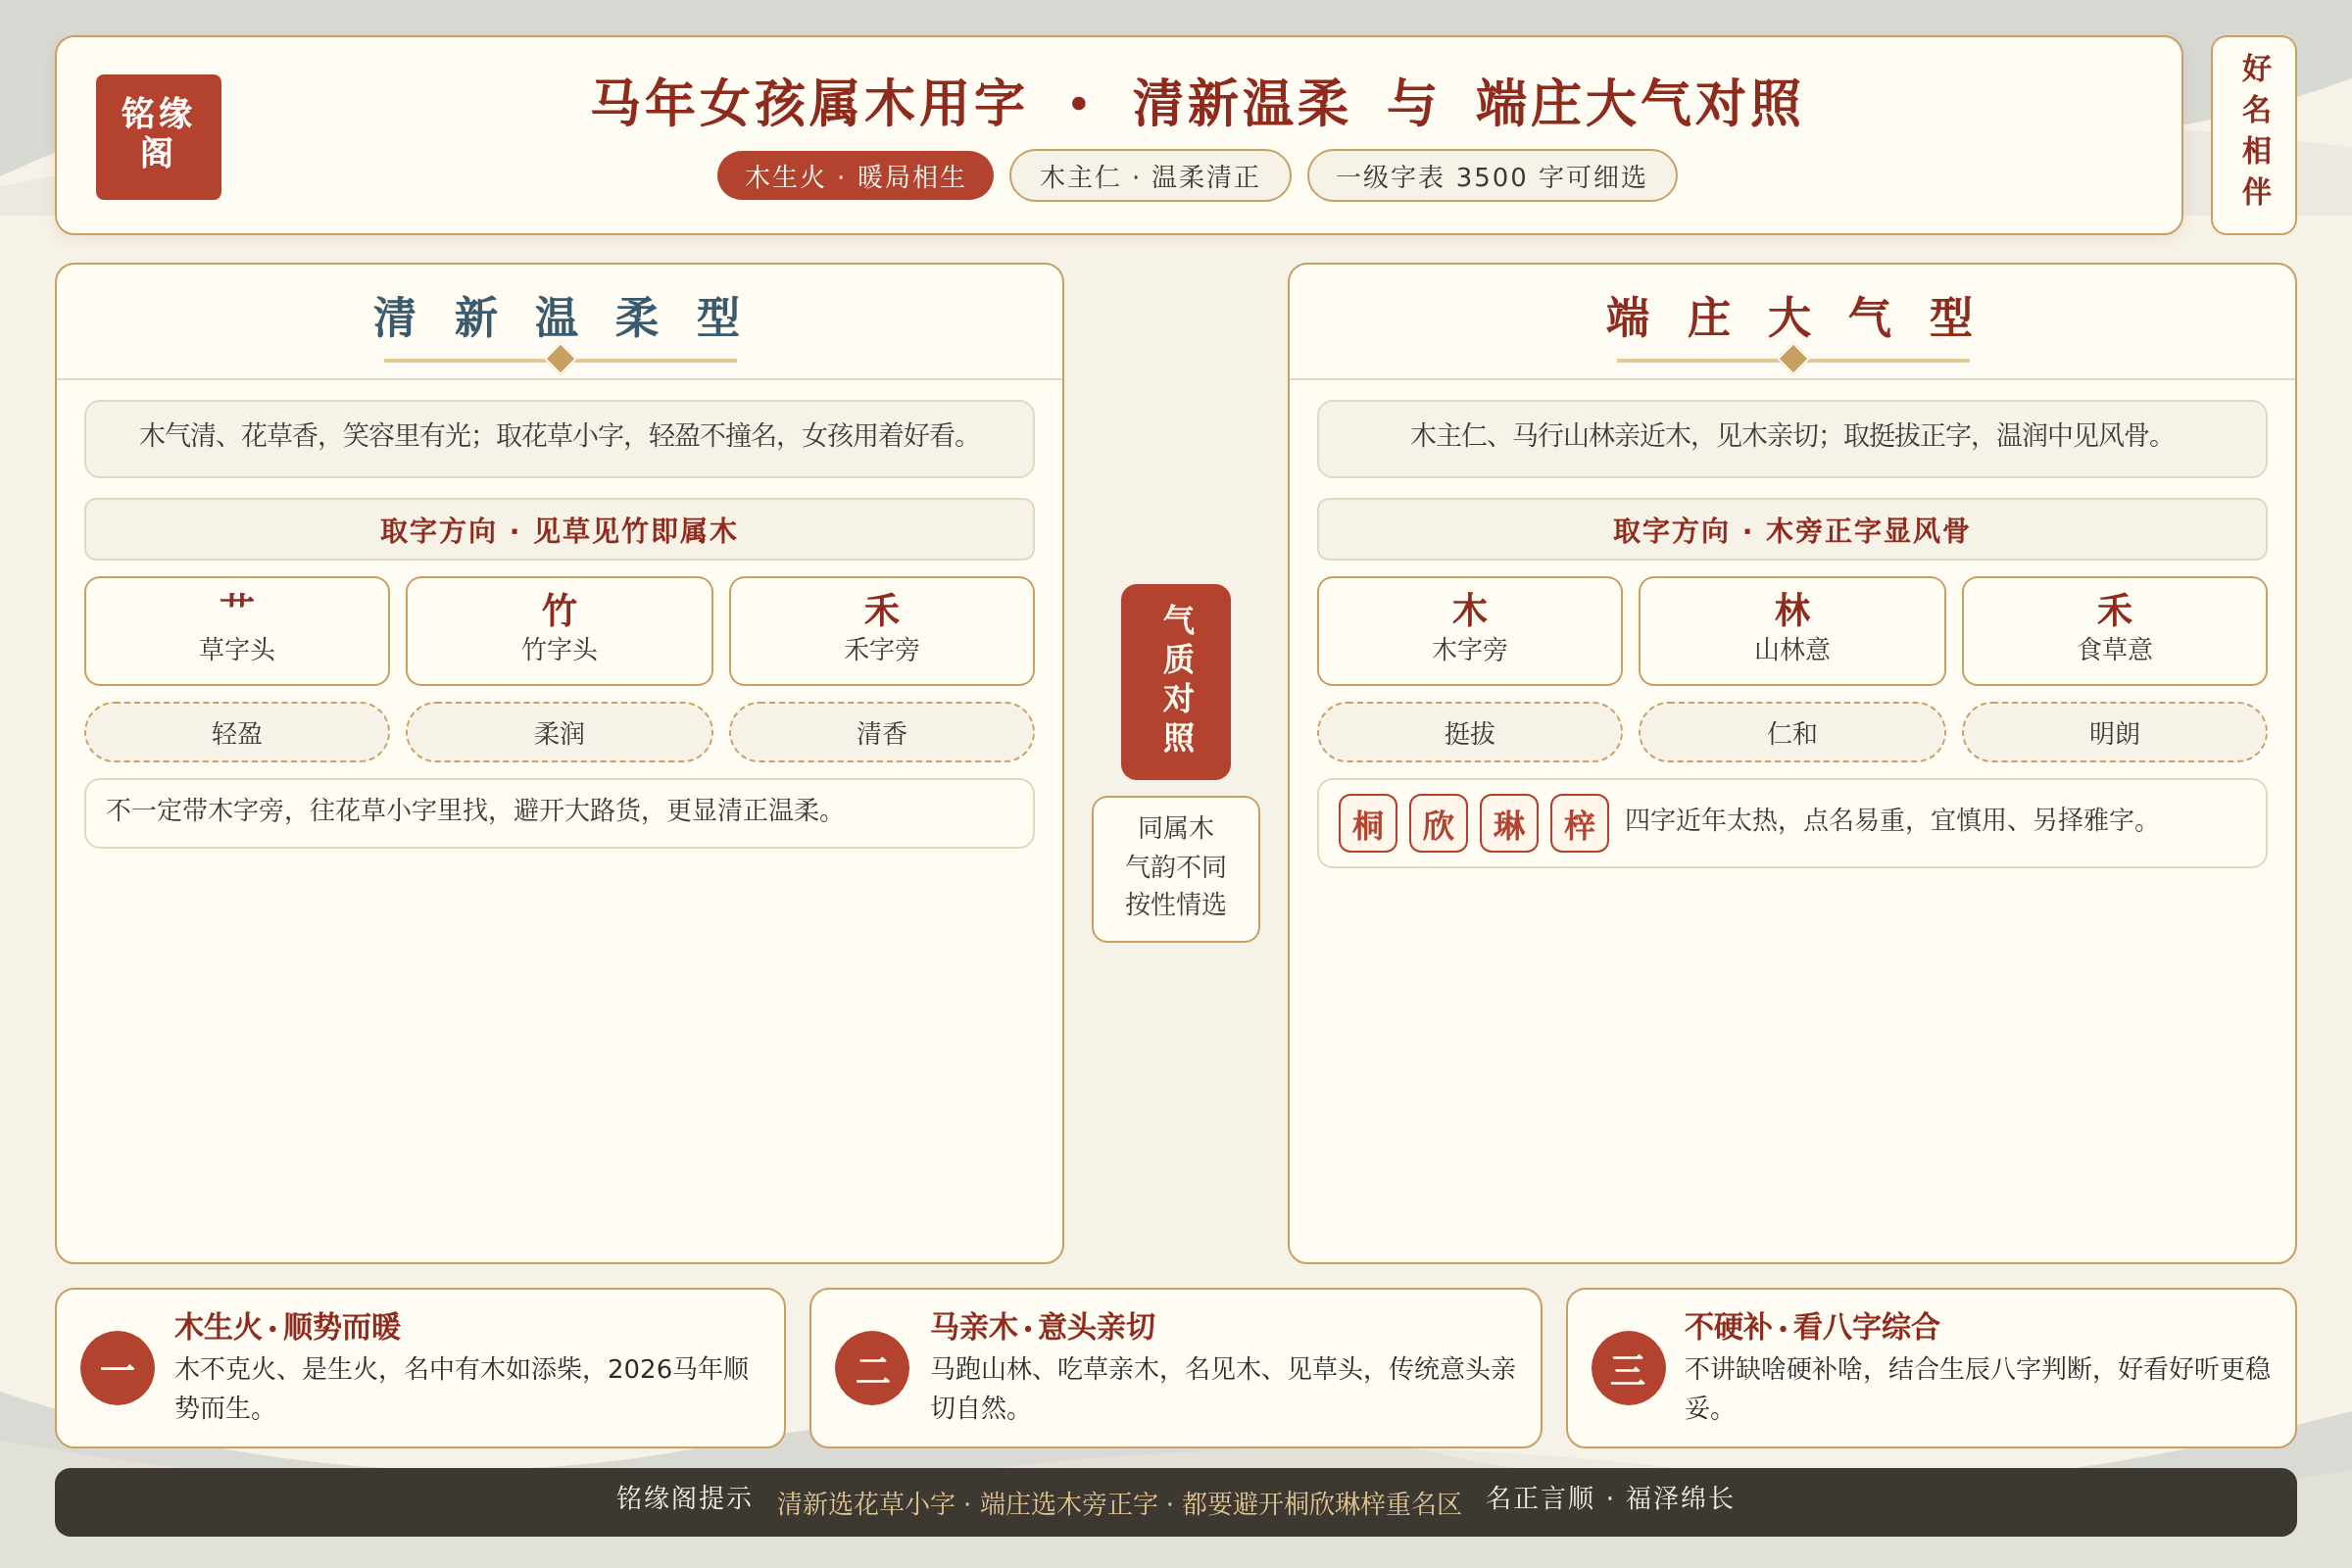Open the 竹字头 radical card
2352x1568 pixels.
click(x=559, y=631)
